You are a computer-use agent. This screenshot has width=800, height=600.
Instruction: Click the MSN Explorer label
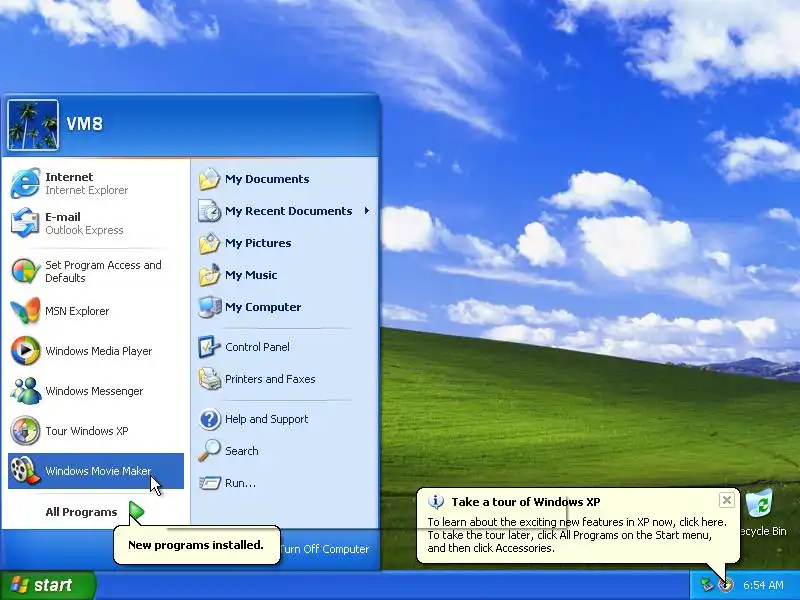77,311
